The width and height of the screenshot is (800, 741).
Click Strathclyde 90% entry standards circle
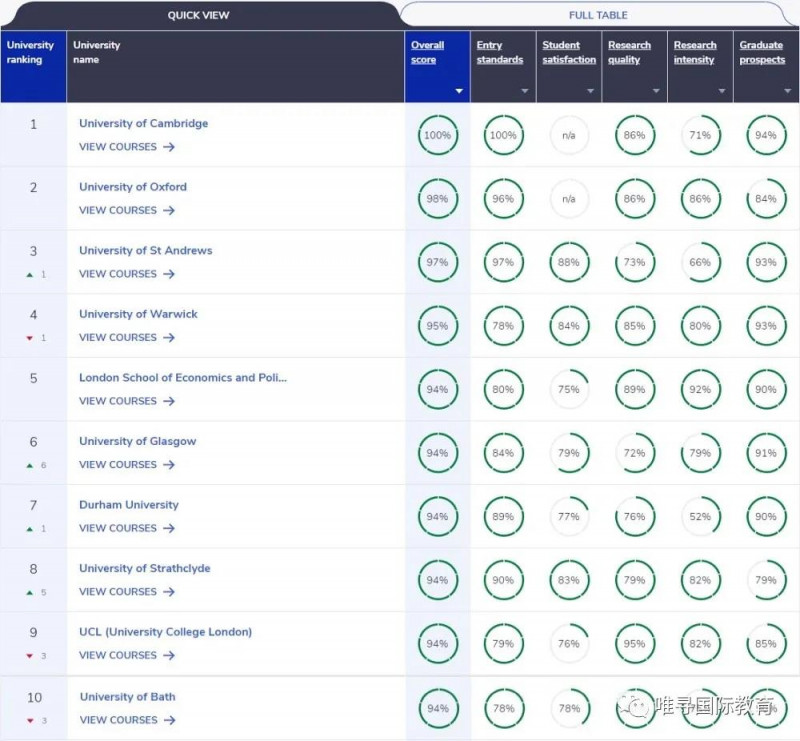coord(503,580)
